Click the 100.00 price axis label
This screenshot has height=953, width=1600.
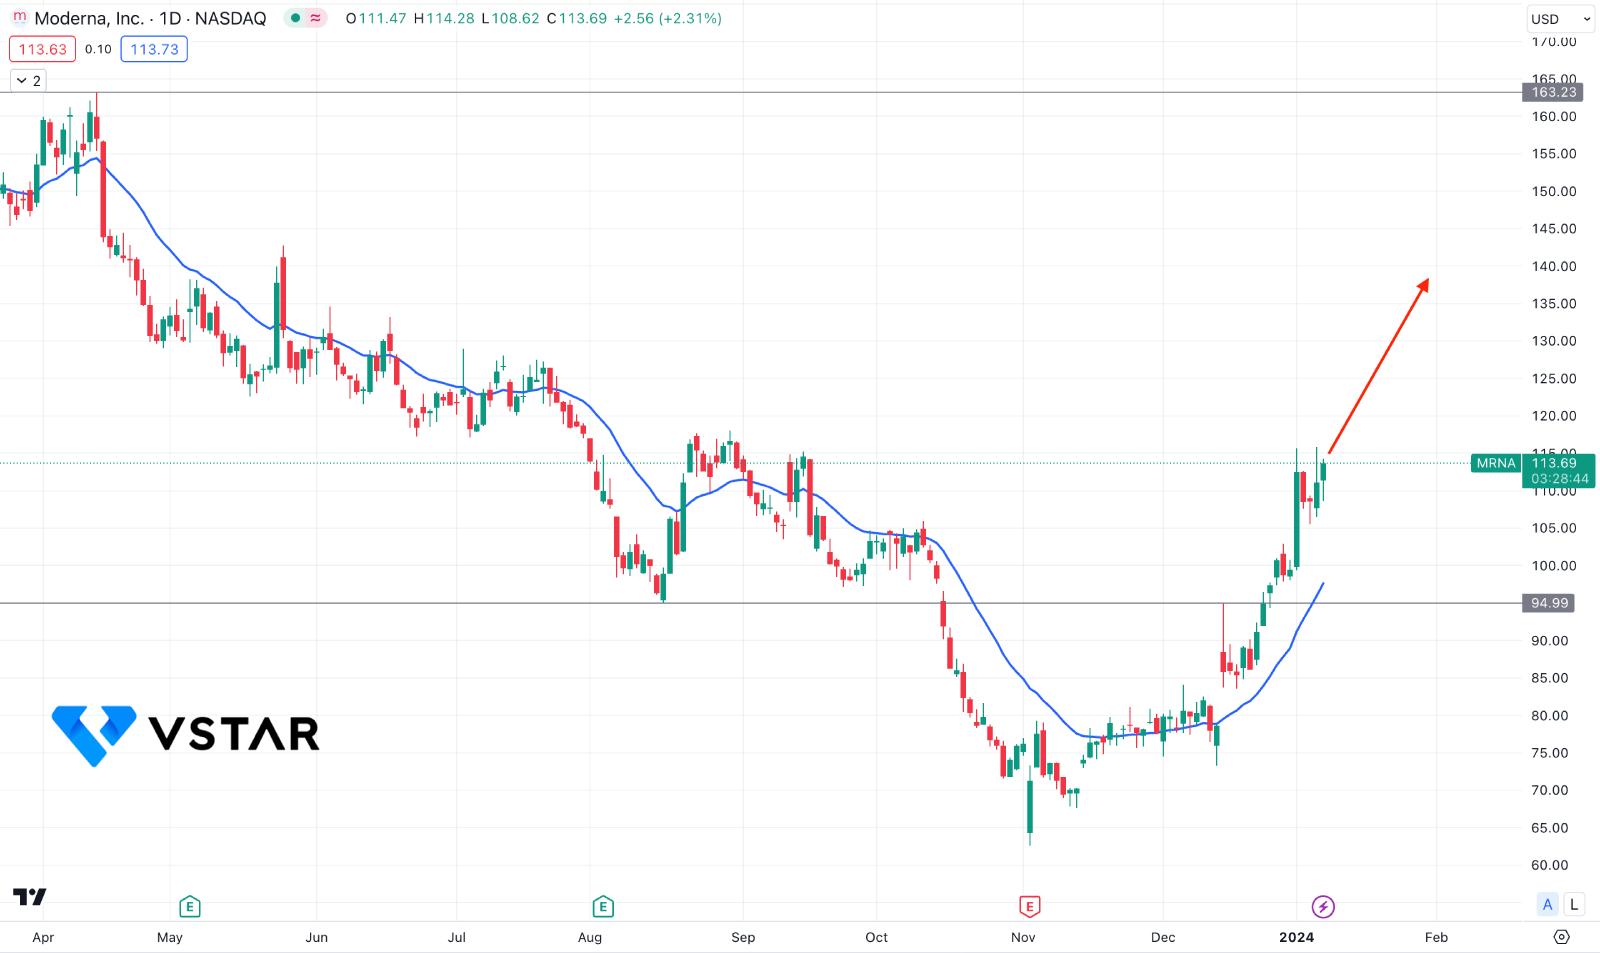pyautogui.click(x=1554, y=565)
